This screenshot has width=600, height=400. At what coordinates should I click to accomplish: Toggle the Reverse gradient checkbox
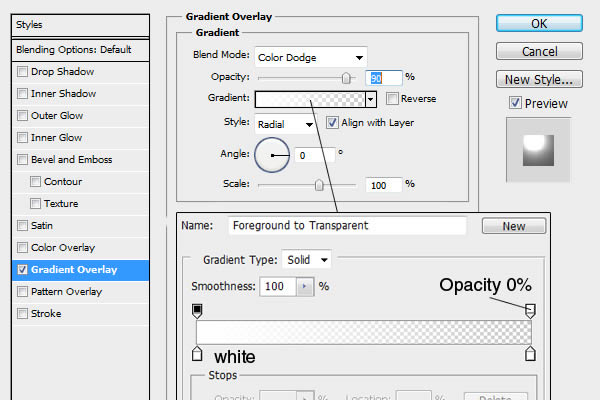(392, 98)
